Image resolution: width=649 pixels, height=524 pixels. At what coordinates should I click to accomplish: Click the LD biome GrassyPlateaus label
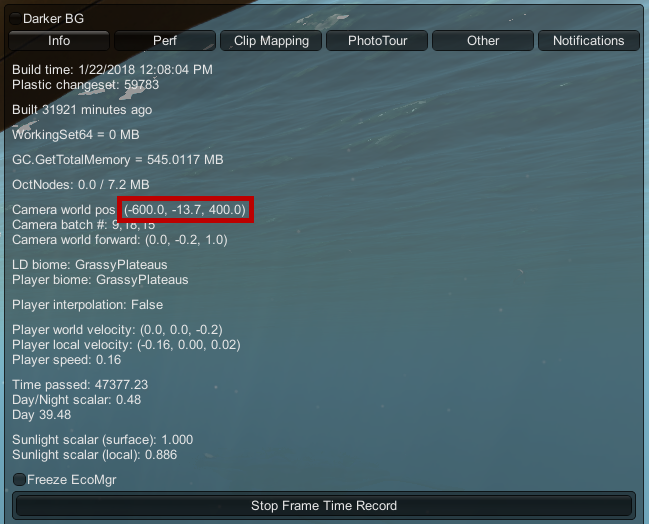pos(90,264)
